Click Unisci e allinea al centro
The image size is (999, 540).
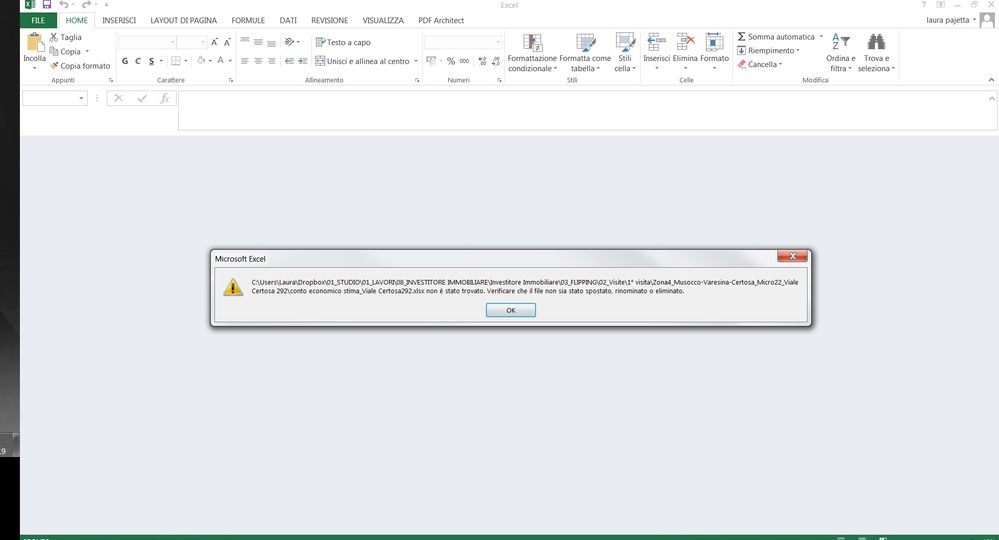click(x=362, y=61)
